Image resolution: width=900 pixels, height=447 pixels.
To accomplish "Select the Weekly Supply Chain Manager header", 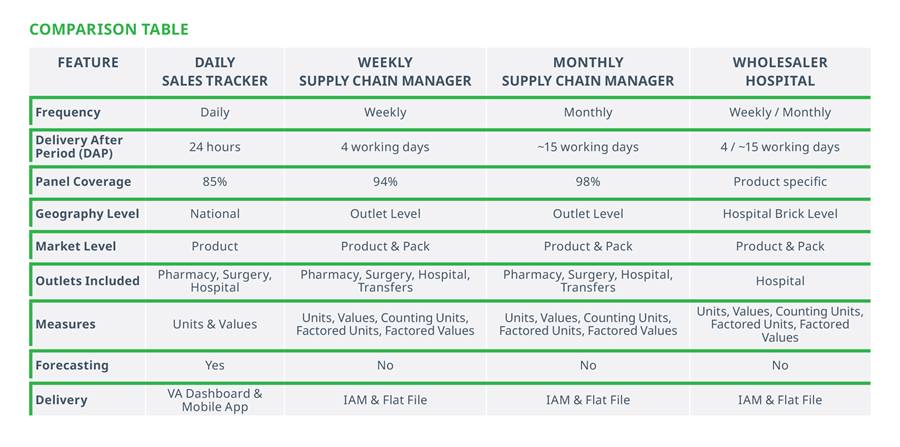I will tap(385, 72).
